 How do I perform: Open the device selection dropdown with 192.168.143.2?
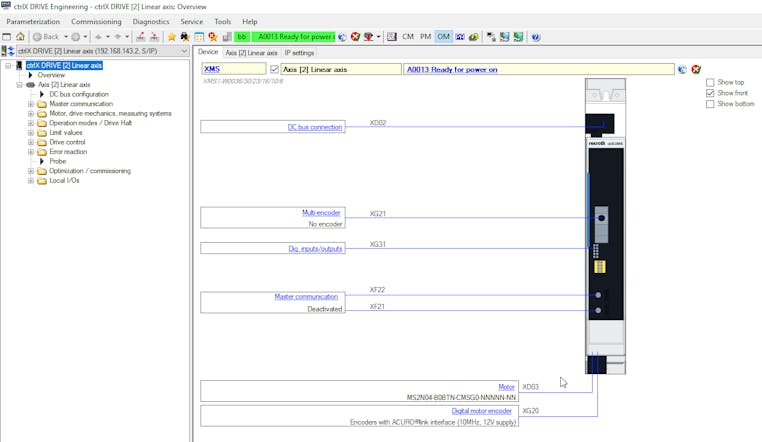pyautogui.click(x=103, y=51)
